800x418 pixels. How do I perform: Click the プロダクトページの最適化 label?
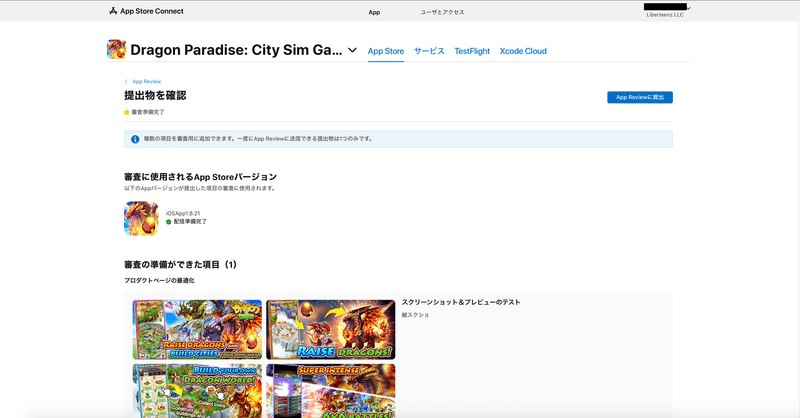click(x=159, y=281)
